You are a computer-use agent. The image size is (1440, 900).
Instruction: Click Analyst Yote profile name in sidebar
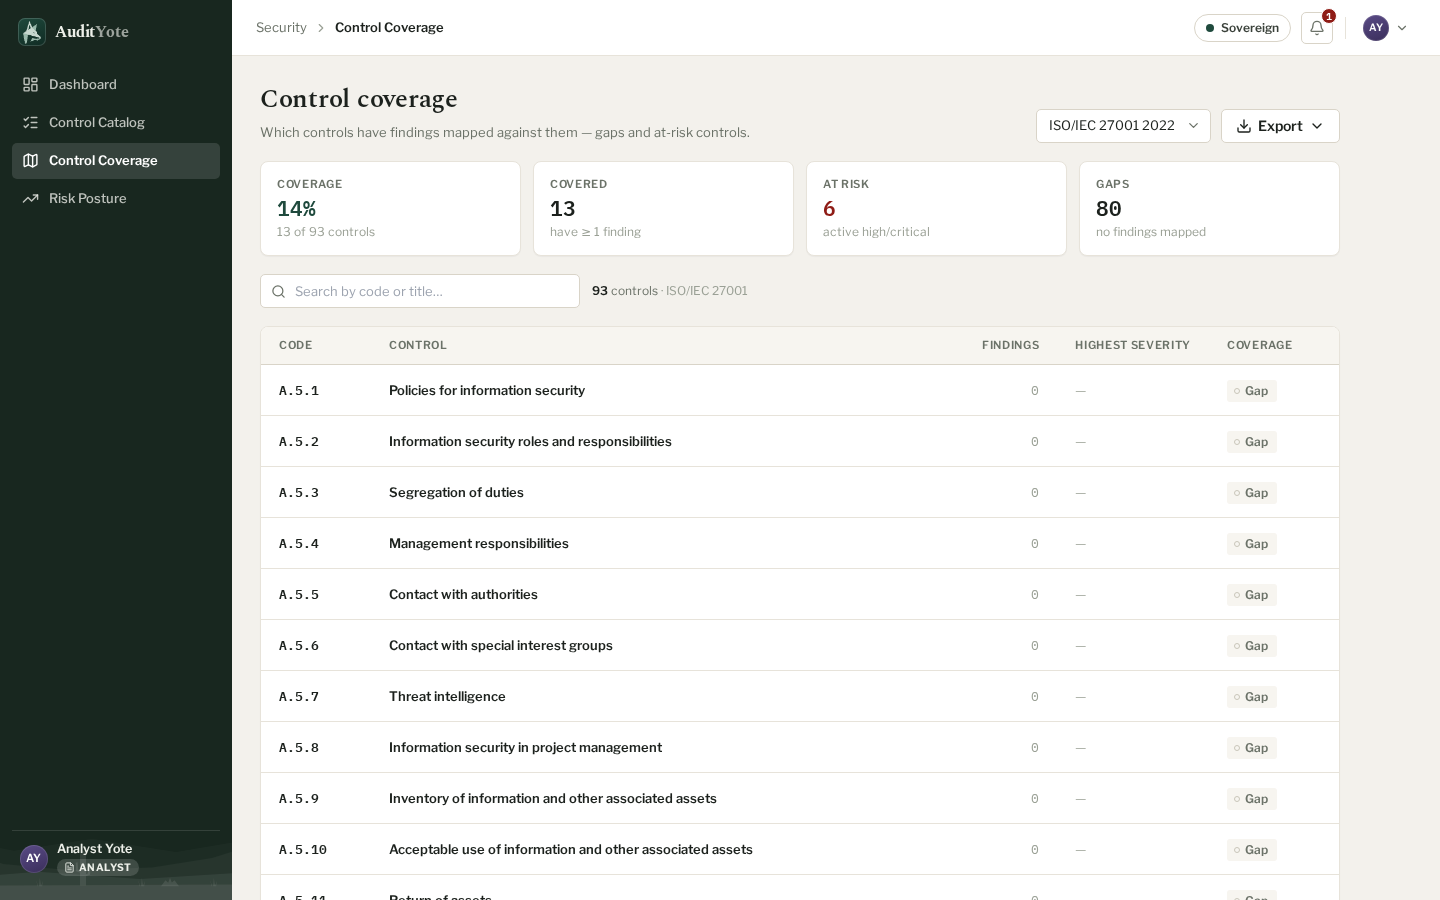coord(95,849)
